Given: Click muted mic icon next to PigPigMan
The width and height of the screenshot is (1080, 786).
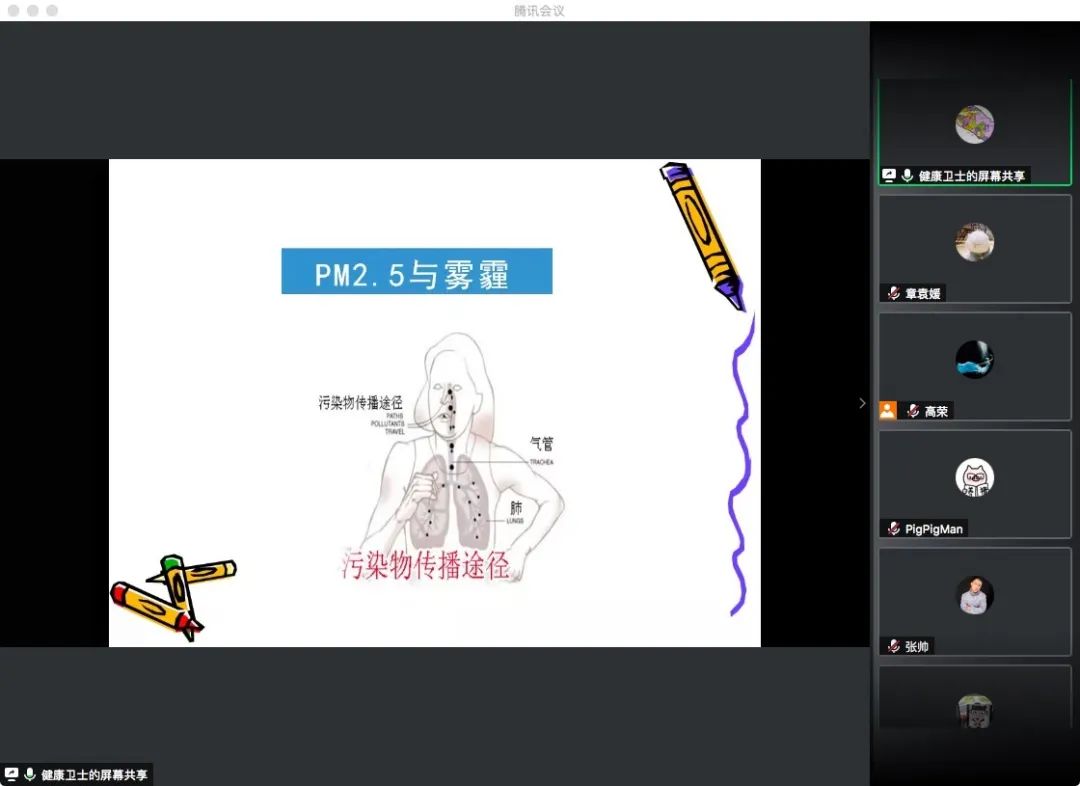Looking at the screenshot, I should tap(893, 528).
